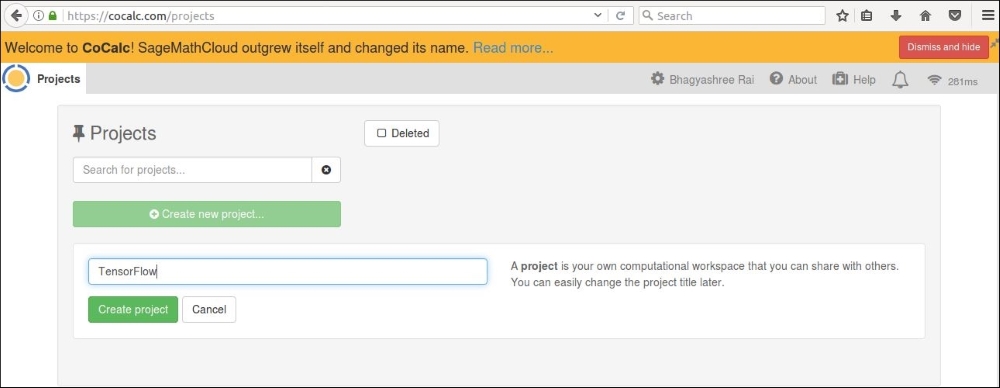Open the About page
The image size is (1000, 388).
tap(793, 80)
